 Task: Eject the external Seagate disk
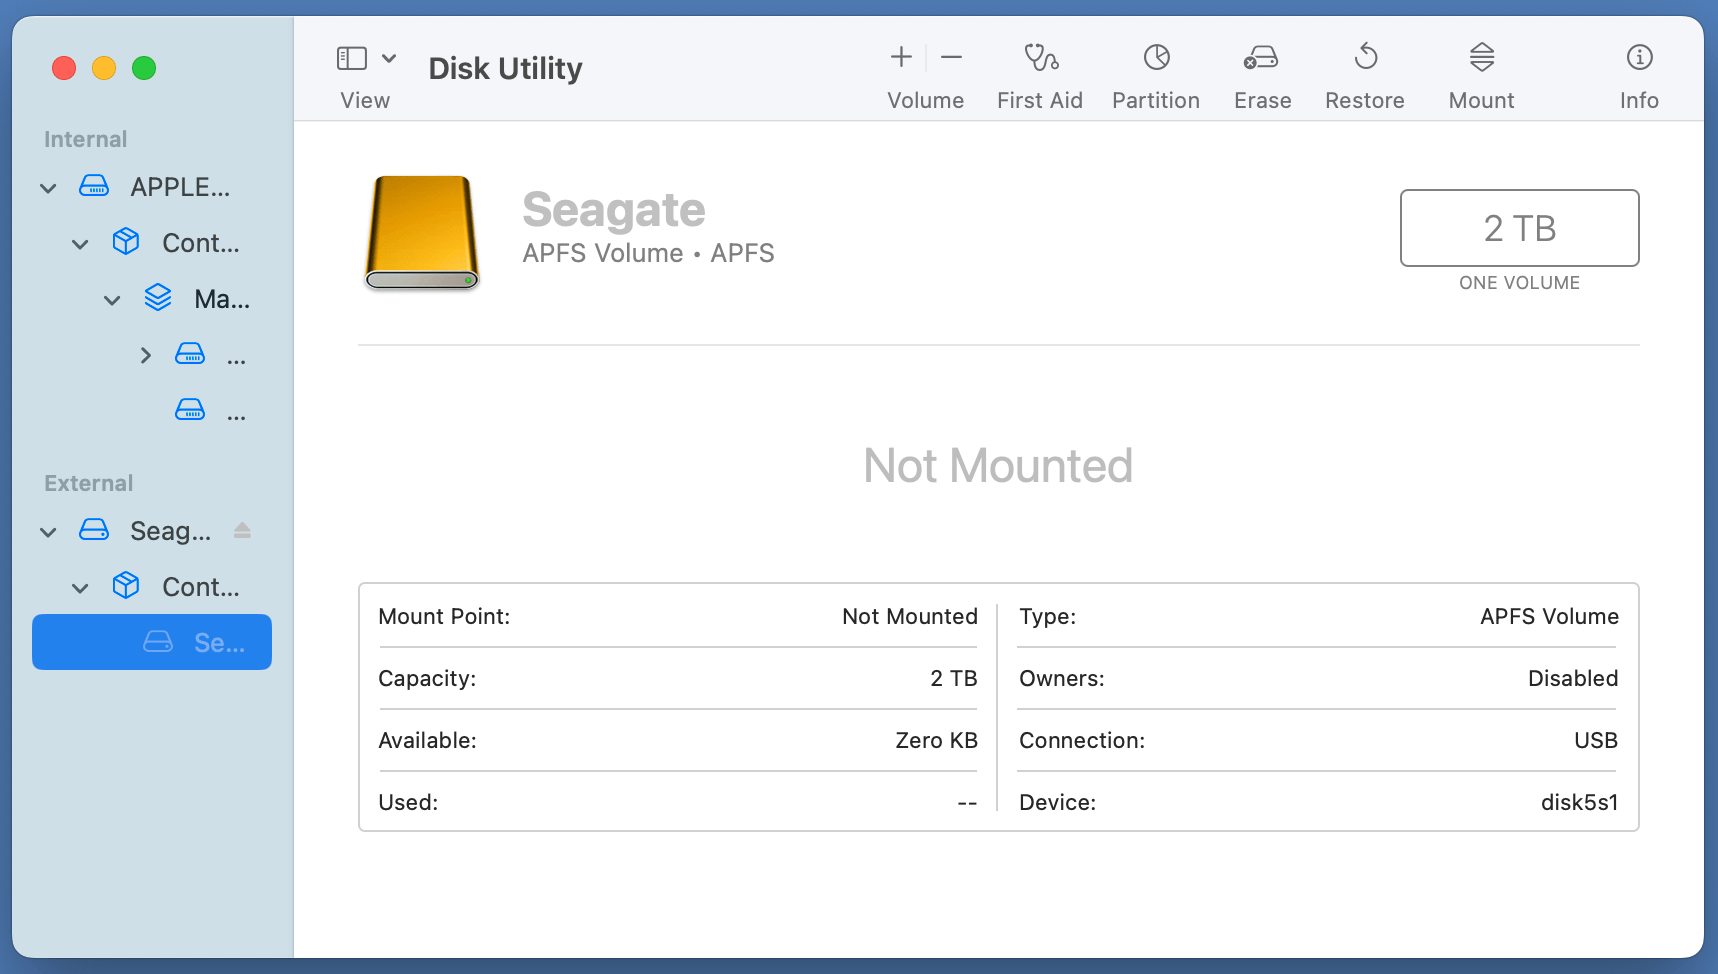tap(241, 531)
